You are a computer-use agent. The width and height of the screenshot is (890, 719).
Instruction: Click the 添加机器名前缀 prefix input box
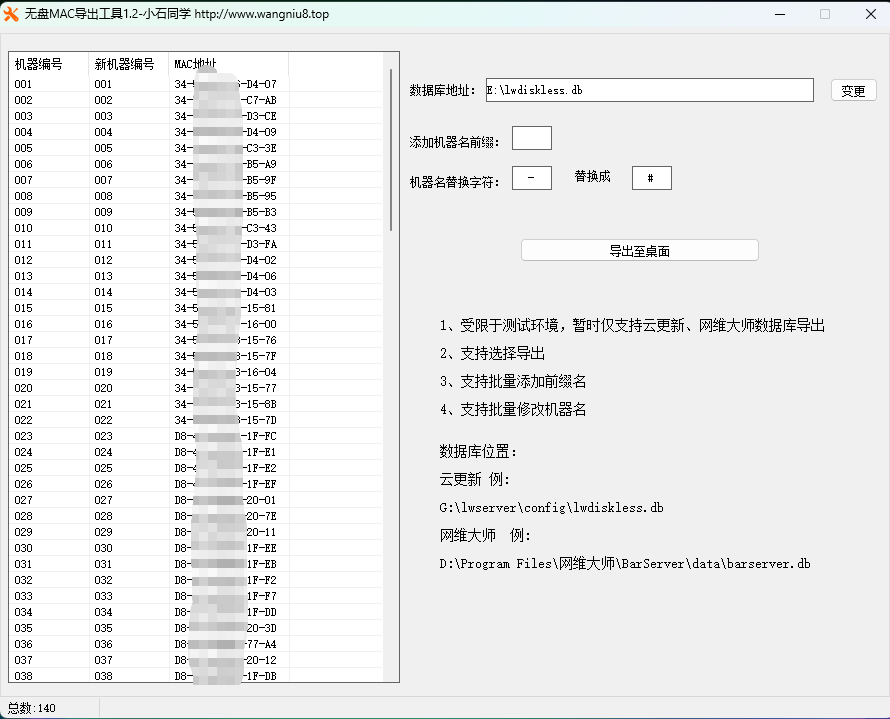(x=531, y=138)
